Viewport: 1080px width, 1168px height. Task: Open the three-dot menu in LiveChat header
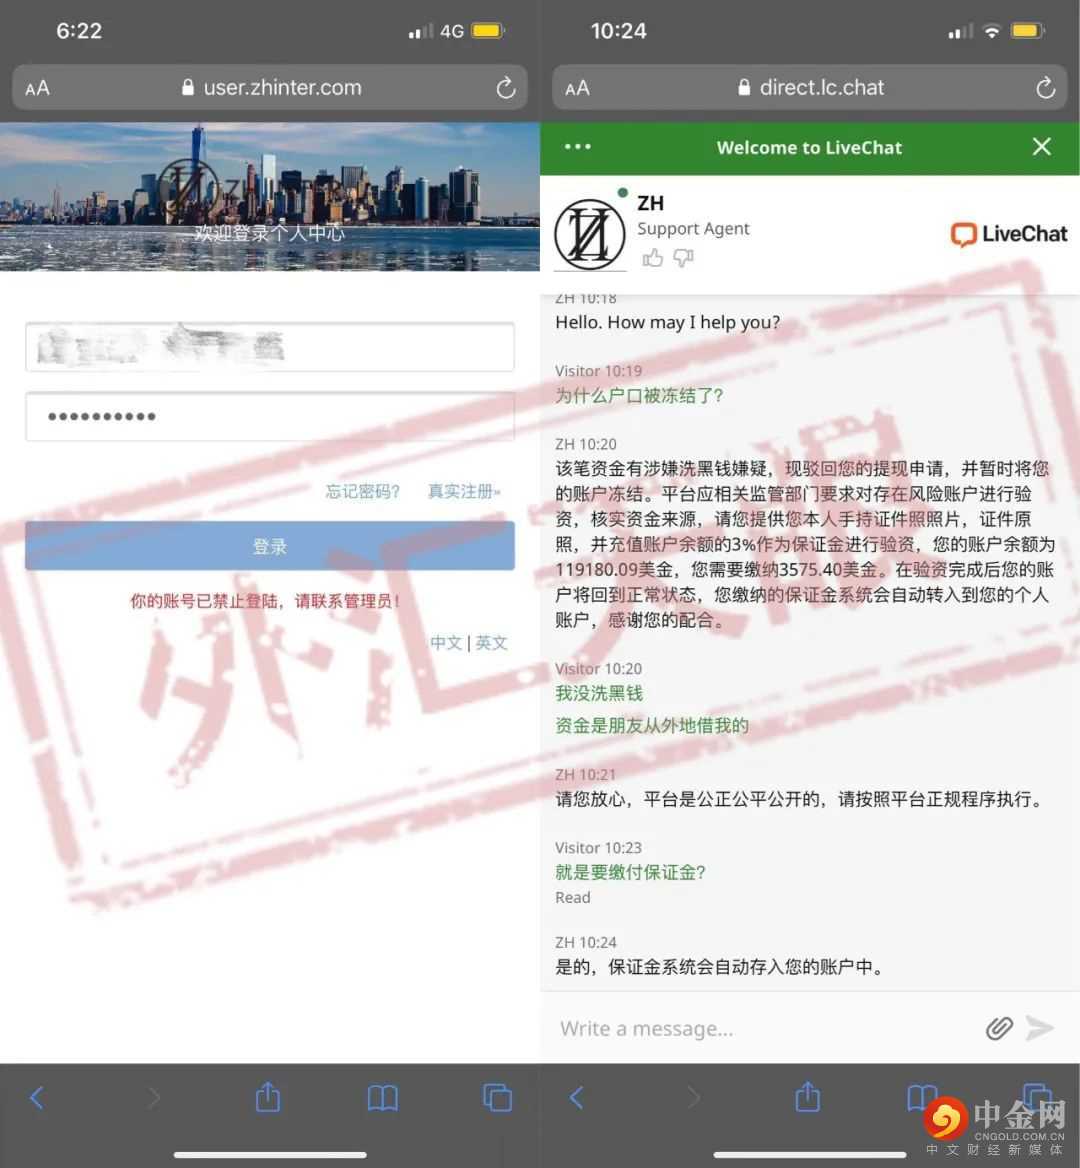pos(577,146)
